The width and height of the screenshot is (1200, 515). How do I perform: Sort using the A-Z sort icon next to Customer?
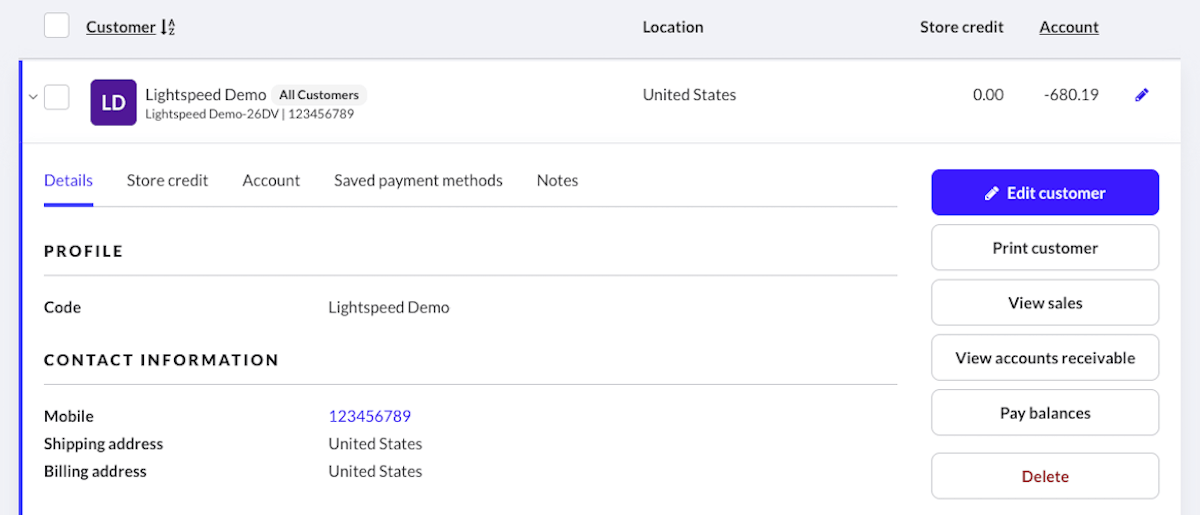(168, 27)
